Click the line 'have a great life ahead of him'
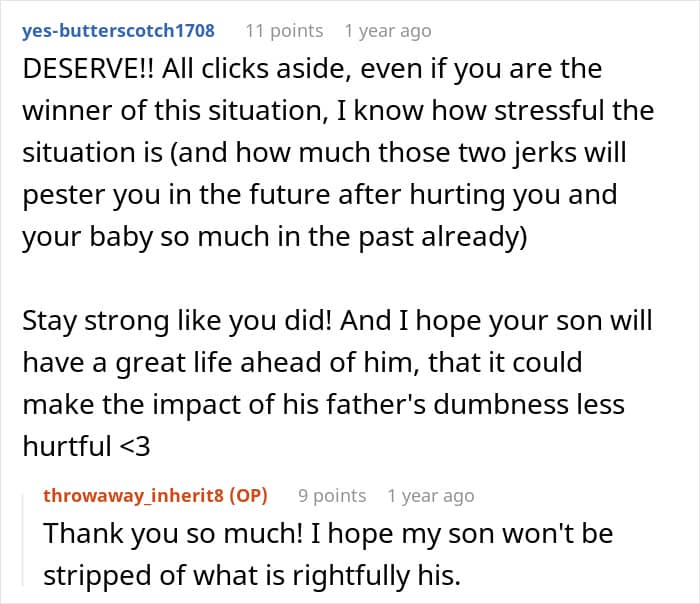 (x=302, y=362)
